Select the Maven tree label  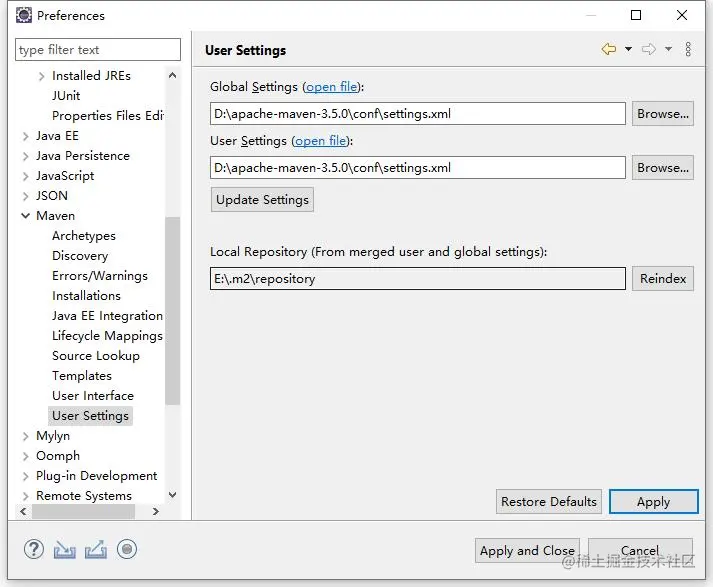[55, 216]
